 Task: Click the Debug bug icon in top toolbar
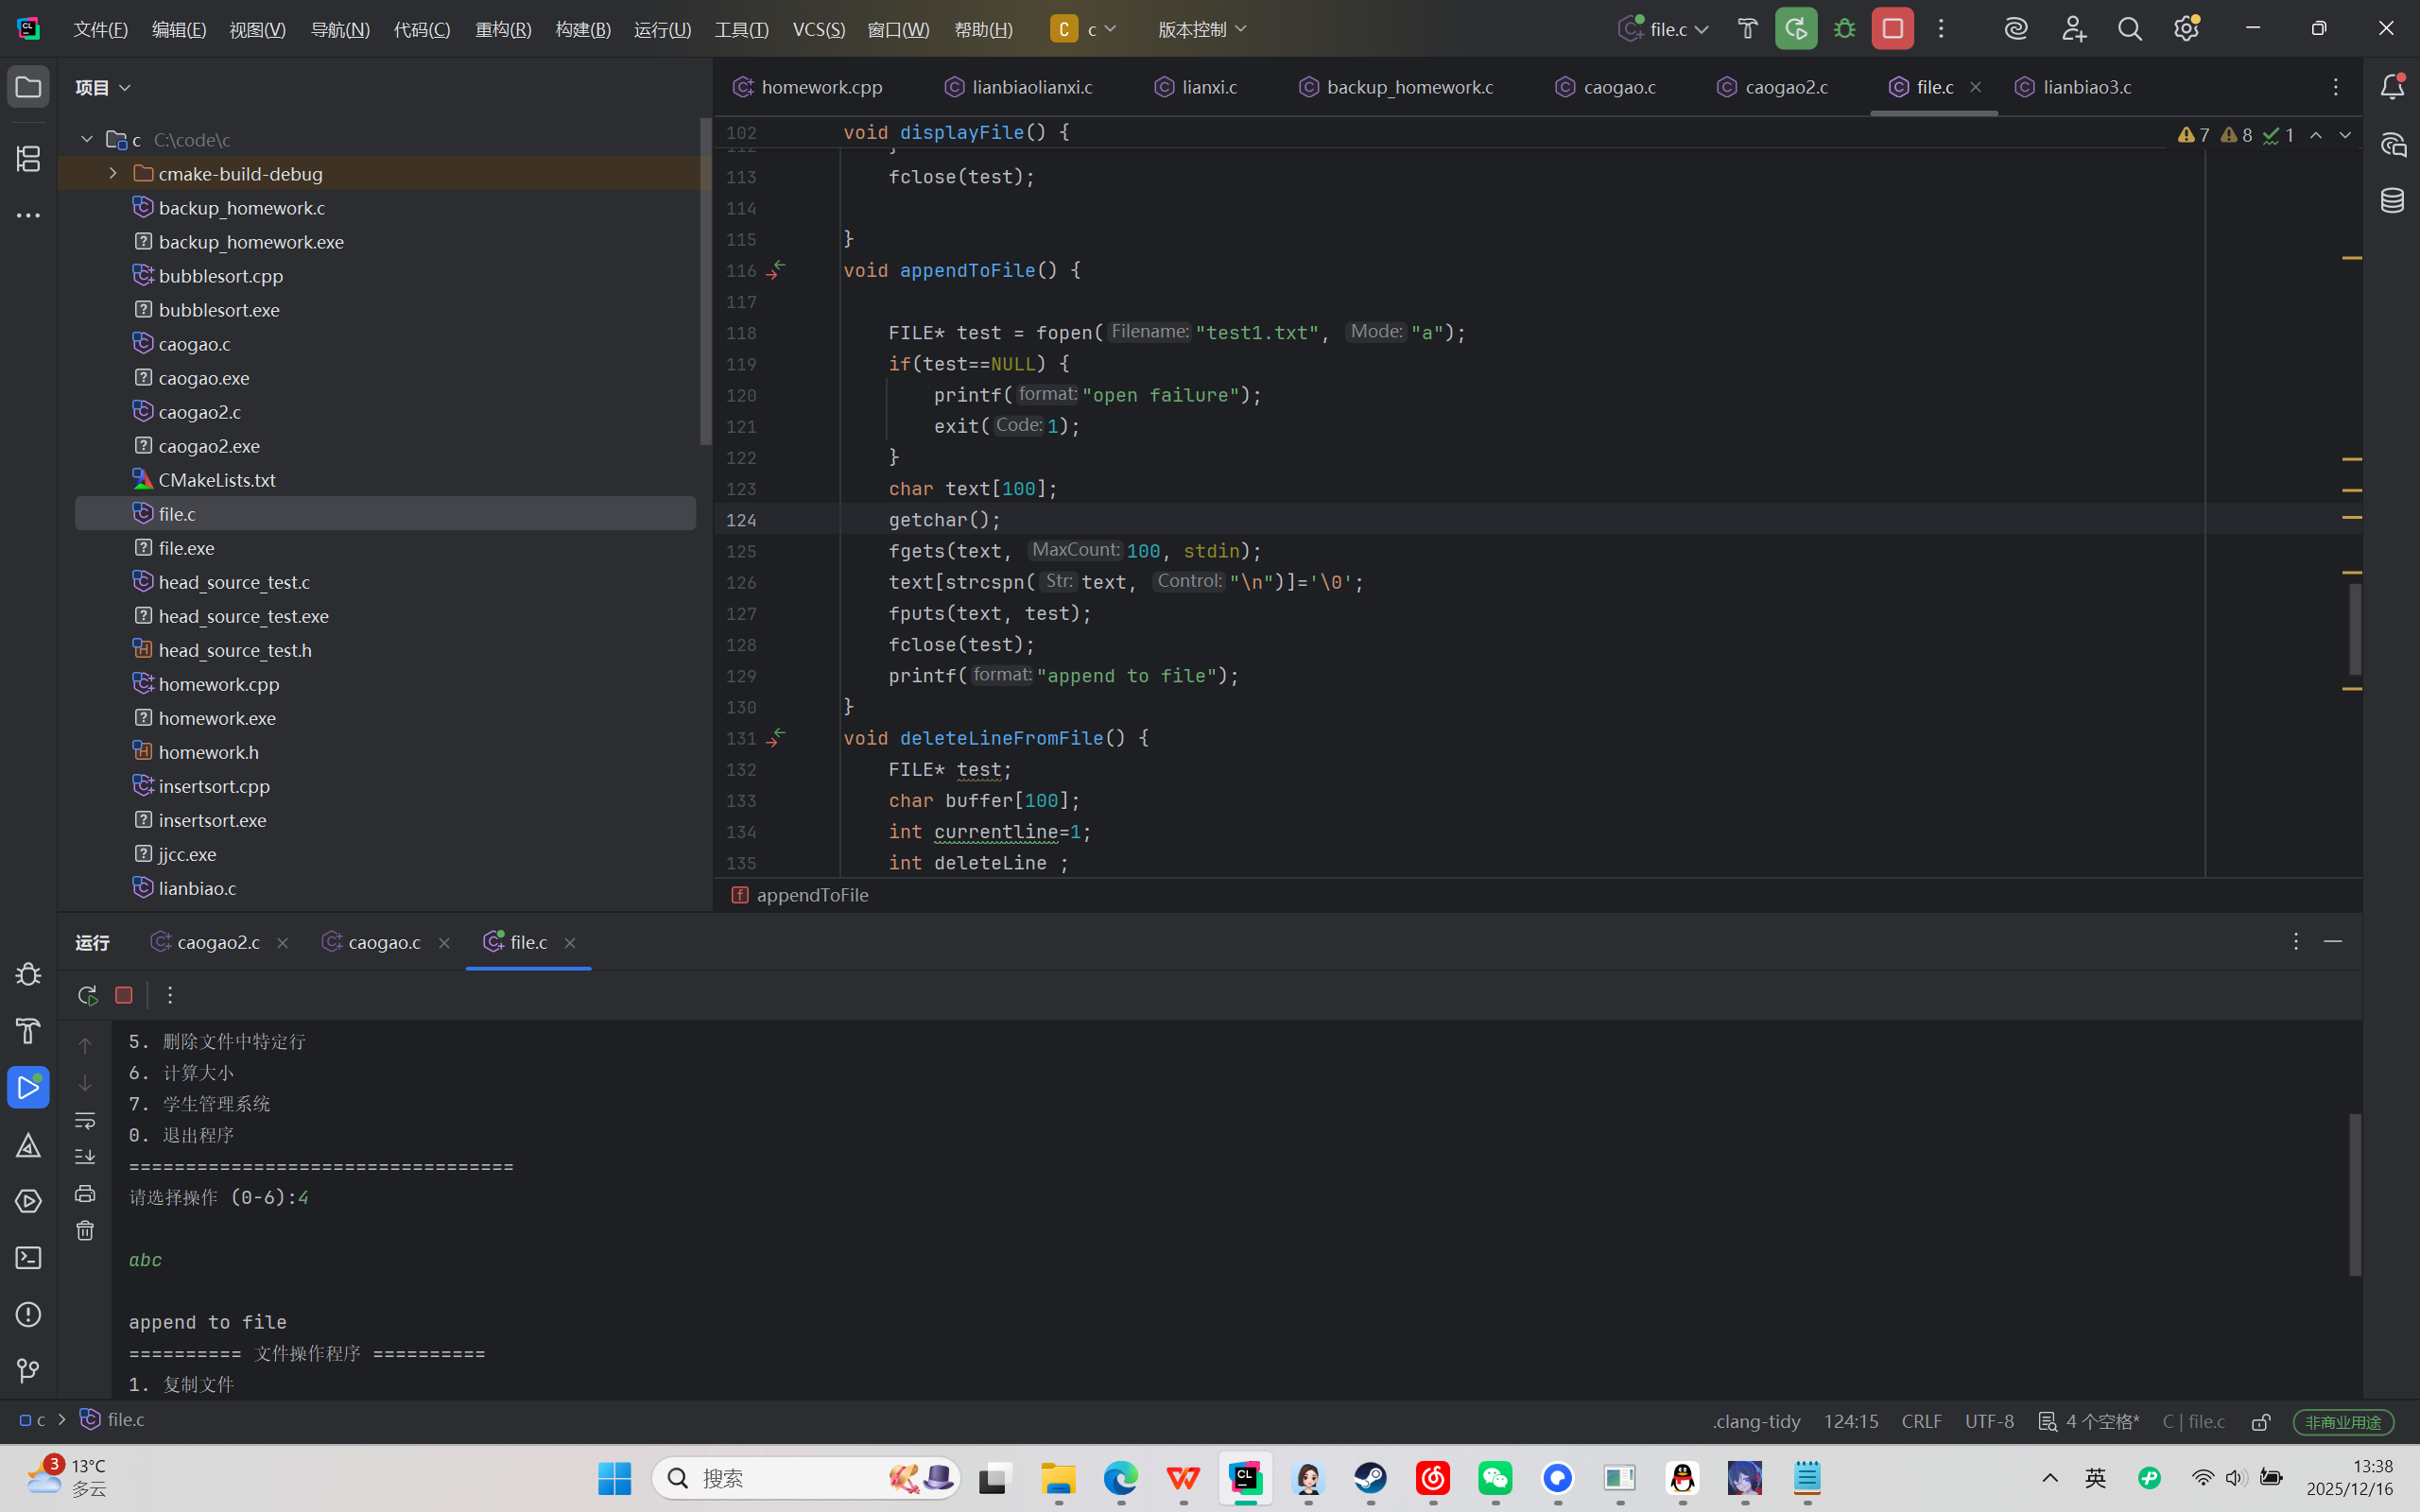tap(1844, 29)
